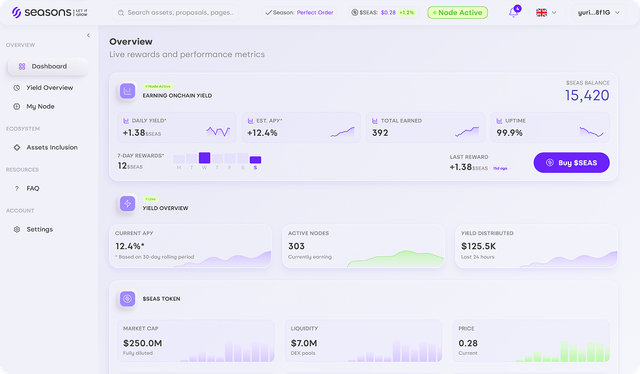Click the Yield Overview lightning icon
The image size is (640, 374).
point(127,203)
